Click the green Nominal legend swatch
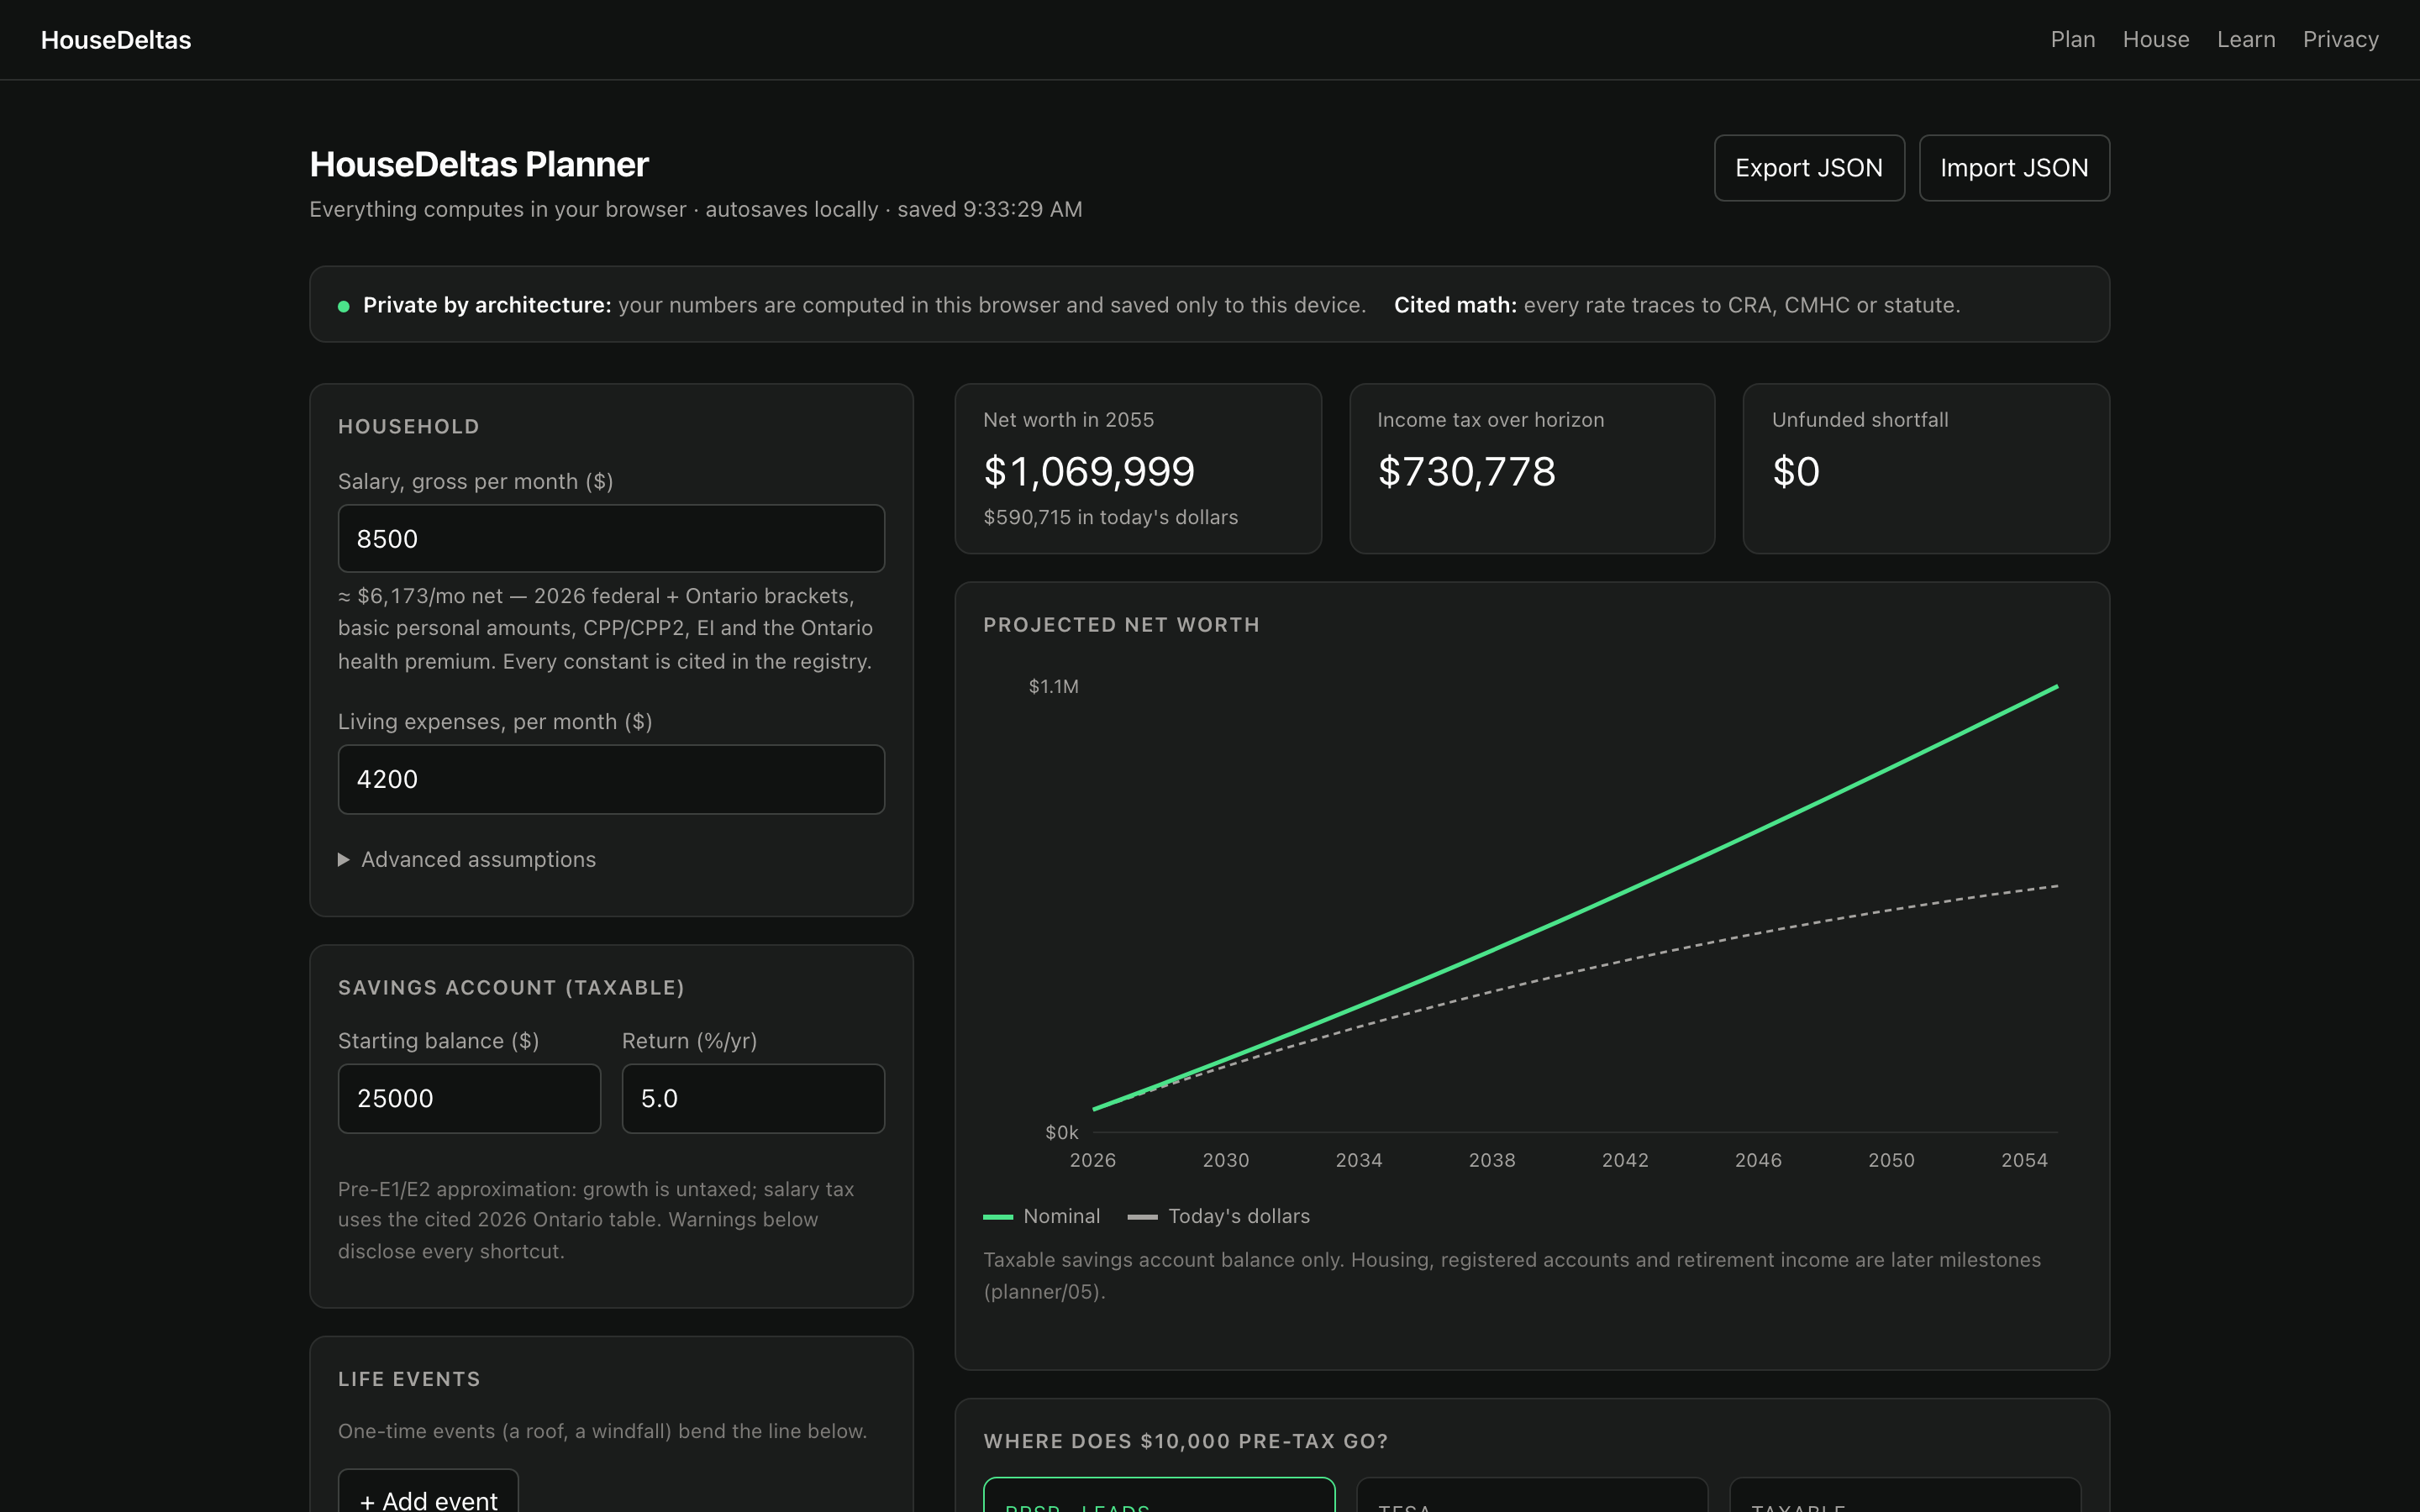The width and height of the screenshot is (2420, 1512). (998, 1217)
